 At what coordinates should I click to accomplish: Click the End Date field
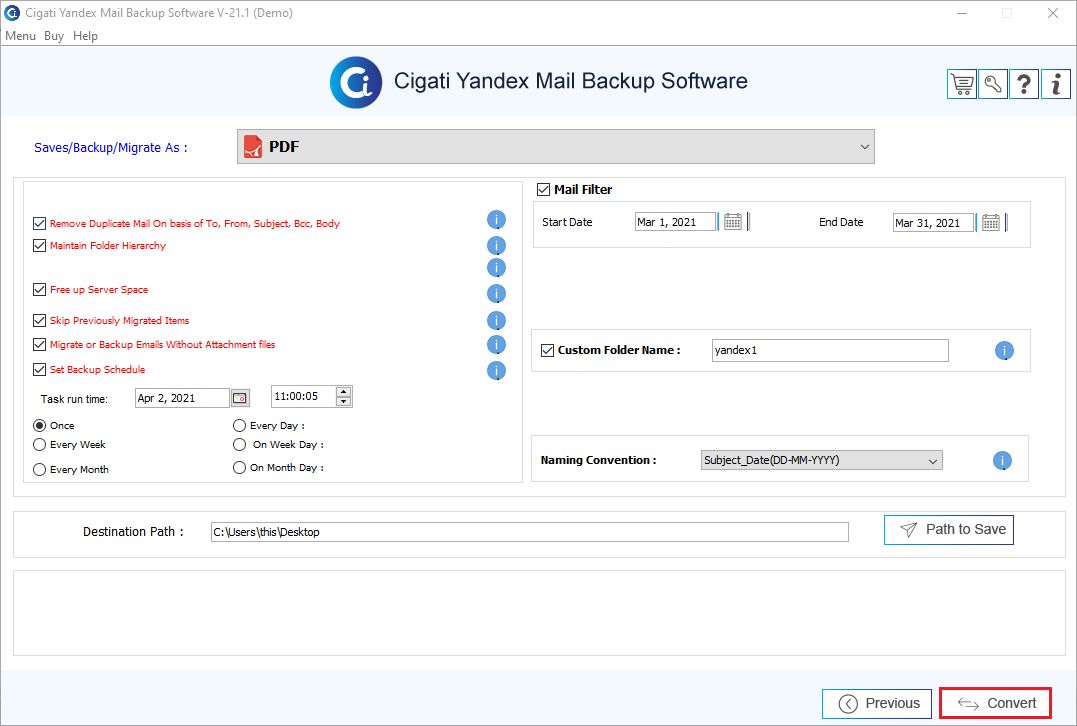click(933, 223)
